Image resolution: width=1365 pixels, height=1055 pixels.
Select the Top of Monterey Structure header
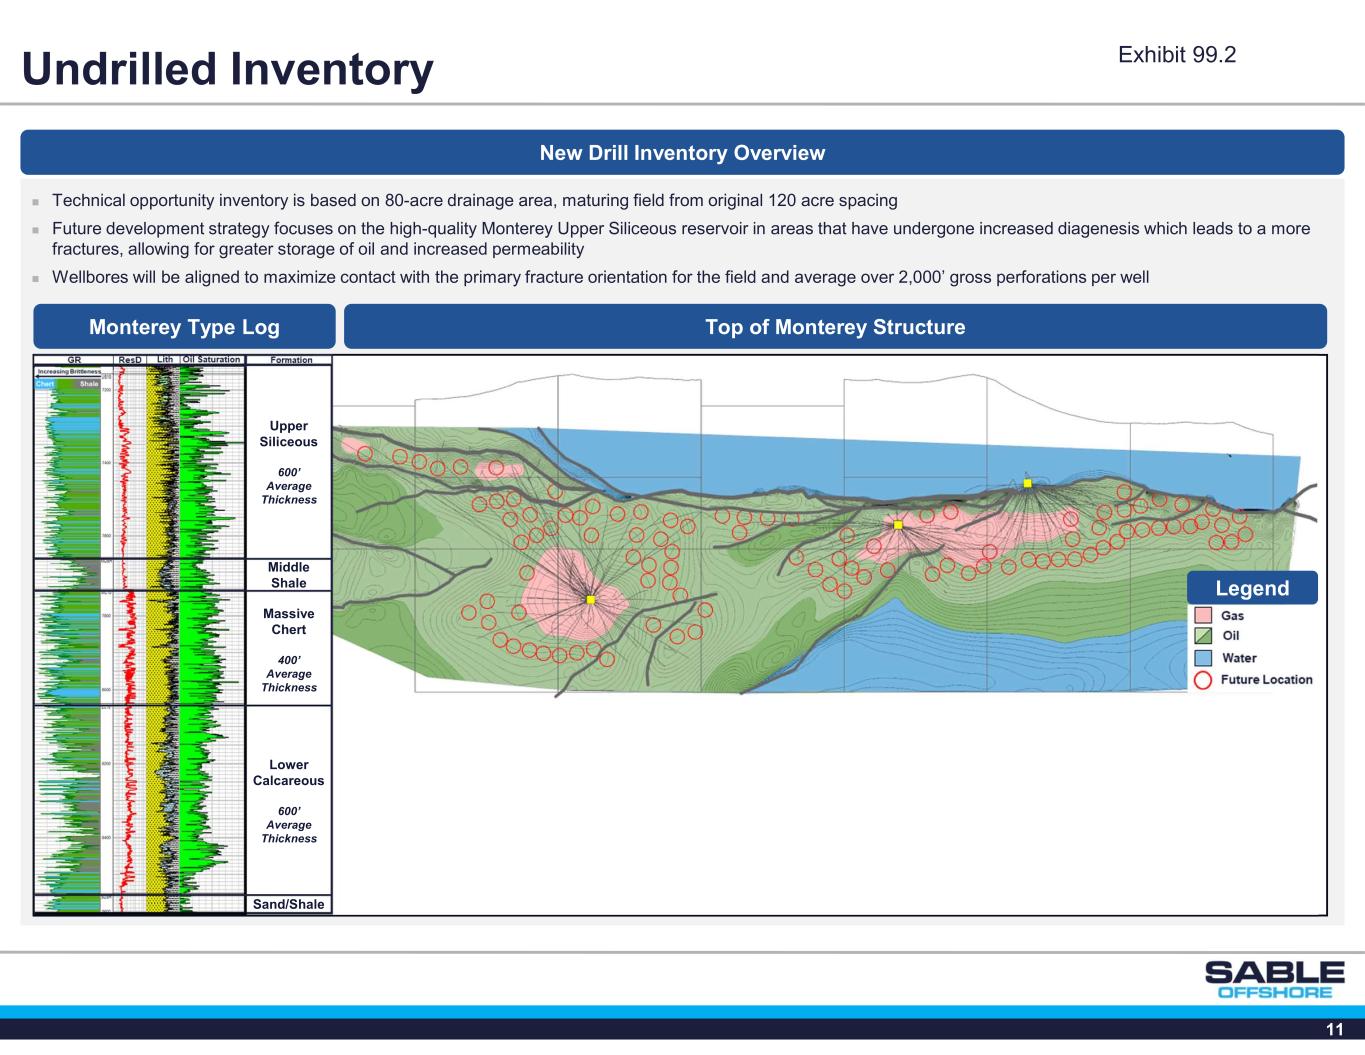click(835, 327)
